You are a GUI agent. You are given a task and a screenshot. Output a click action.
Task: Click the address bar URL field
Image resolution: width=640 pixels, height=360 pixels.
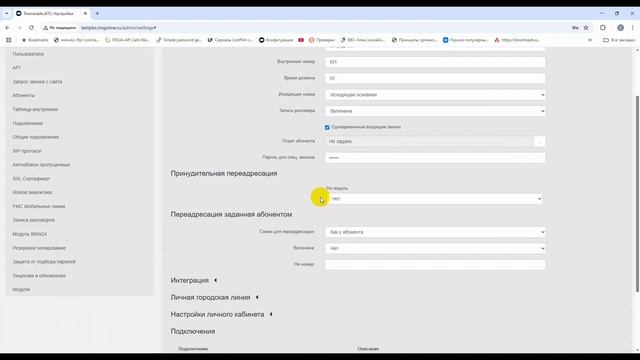pos(318,28)
